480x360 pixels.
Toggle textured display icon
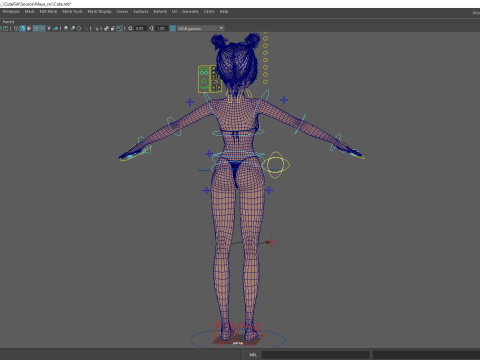pyautogui.click(x=42, y=28)
